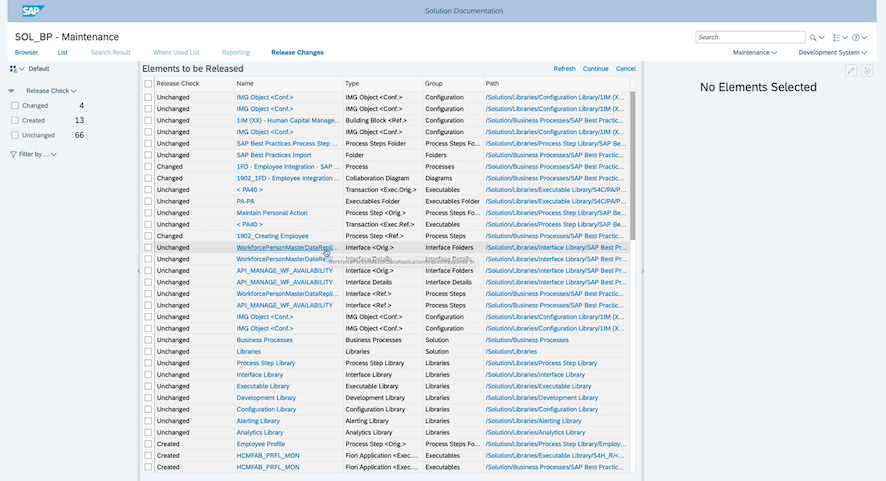Toggle the Changed filter checkbox

click(x=15, y=106)
